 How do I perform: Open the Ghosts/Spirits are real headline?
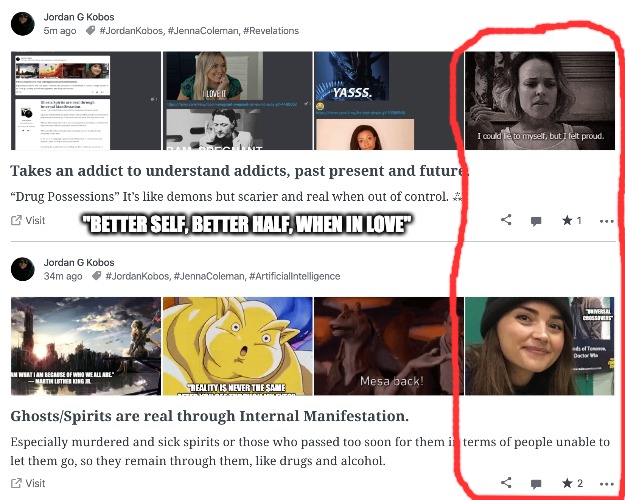point(210,416)
